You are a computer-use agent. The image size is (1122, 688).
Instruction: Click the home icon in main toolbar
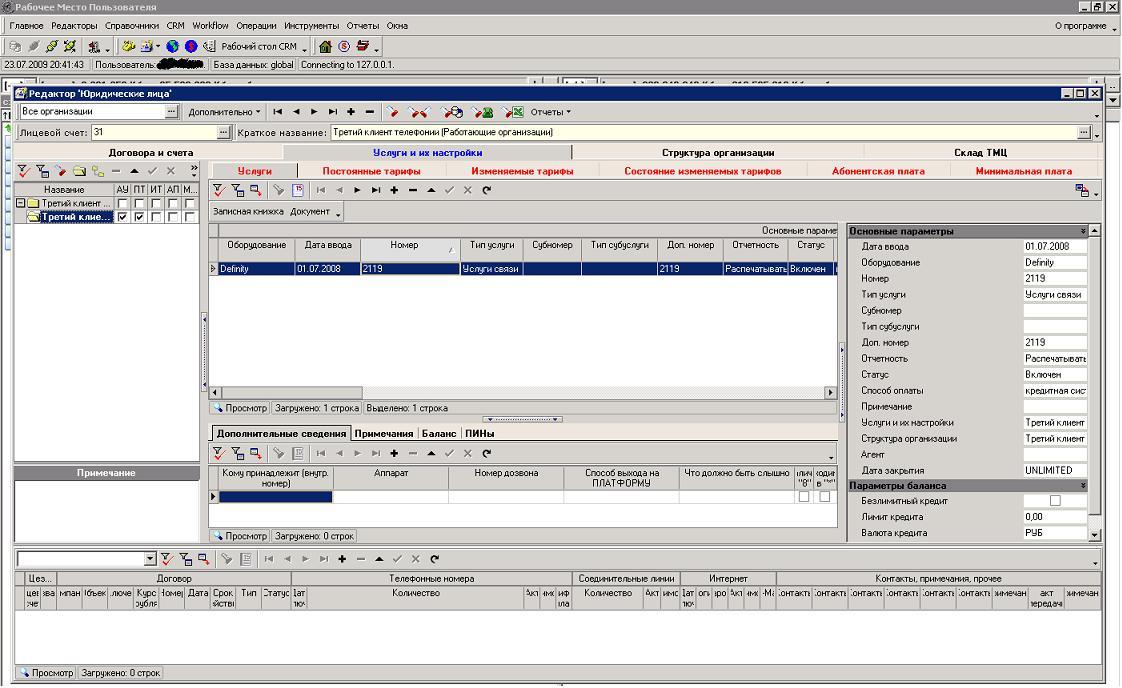pyautogui.click(x=325, y=46)
